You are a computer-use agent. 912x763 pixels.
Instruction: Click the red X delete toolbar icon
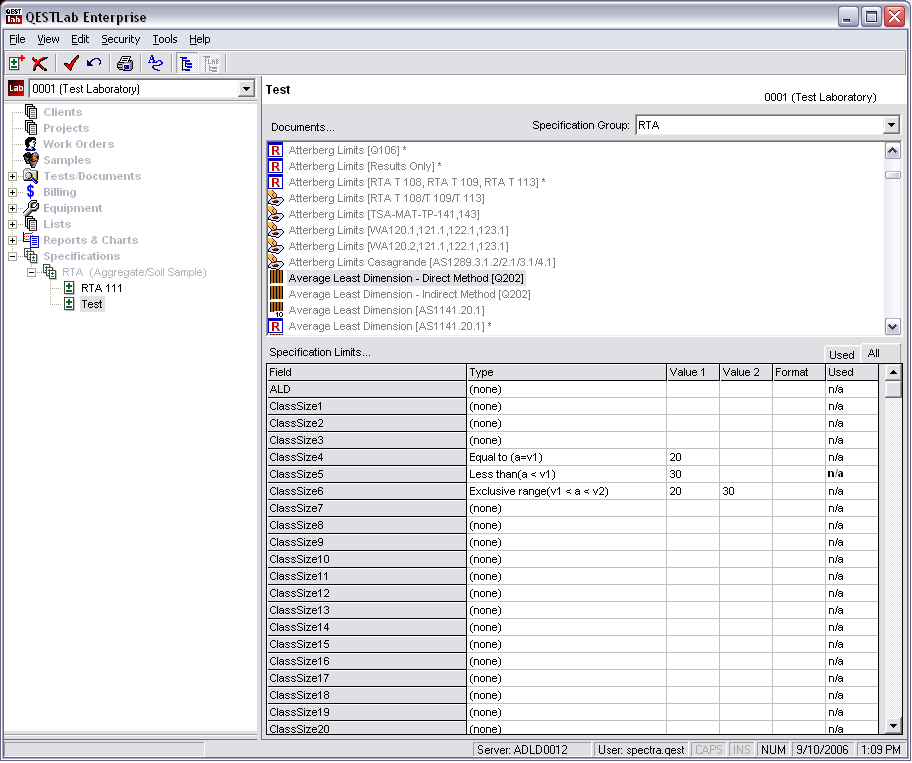(x=40, y=64)
